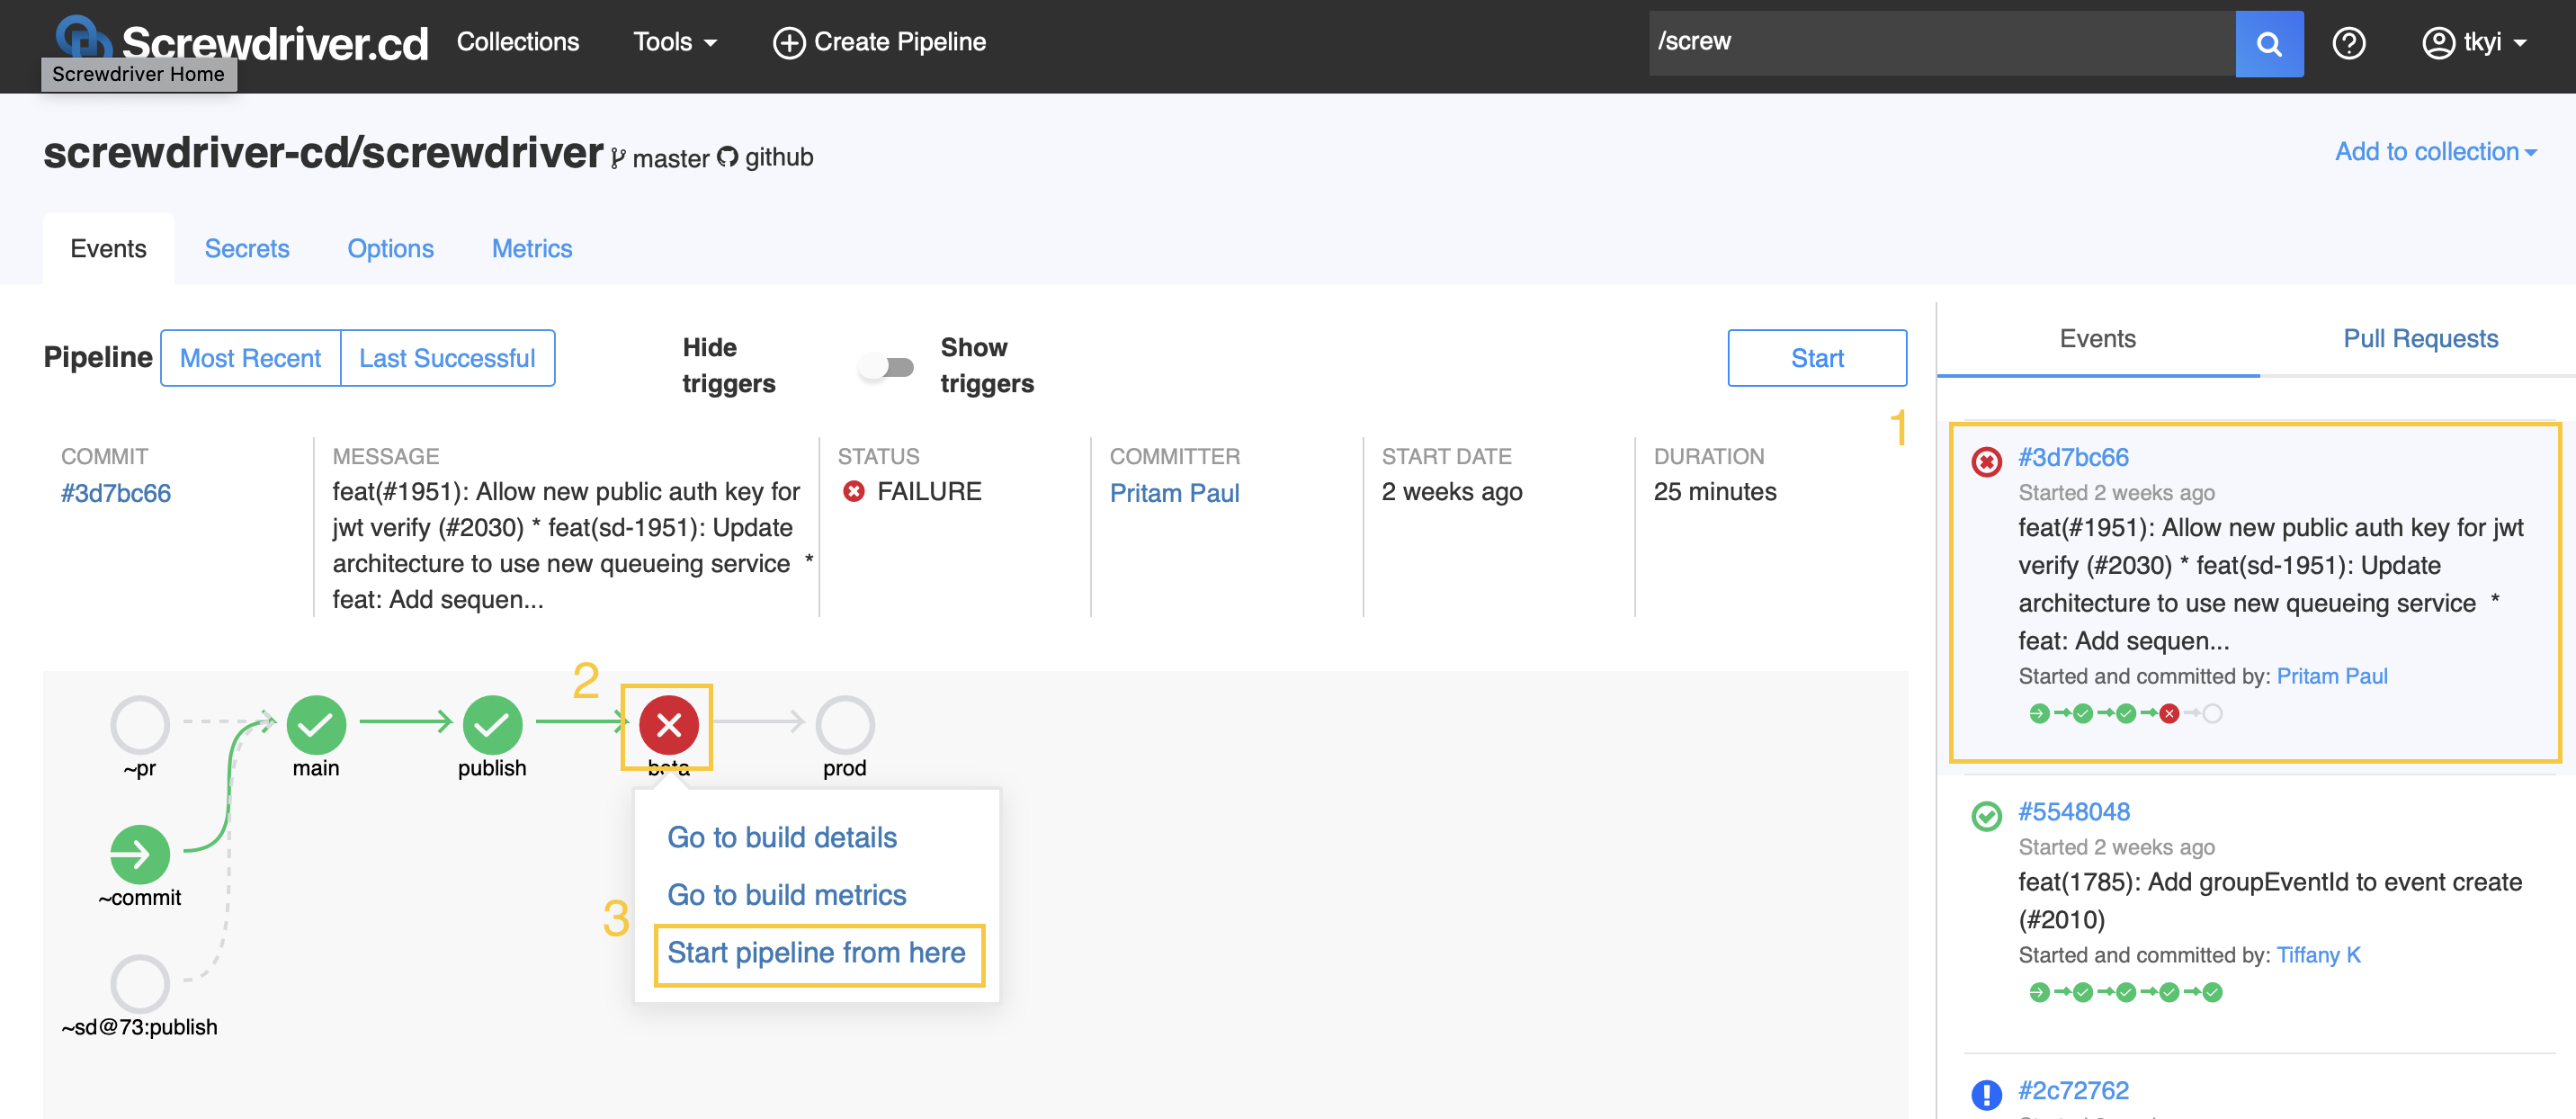Click the '25 minutes' duration value
Screen dimensions: 2576x1119
pos(1714,491)
